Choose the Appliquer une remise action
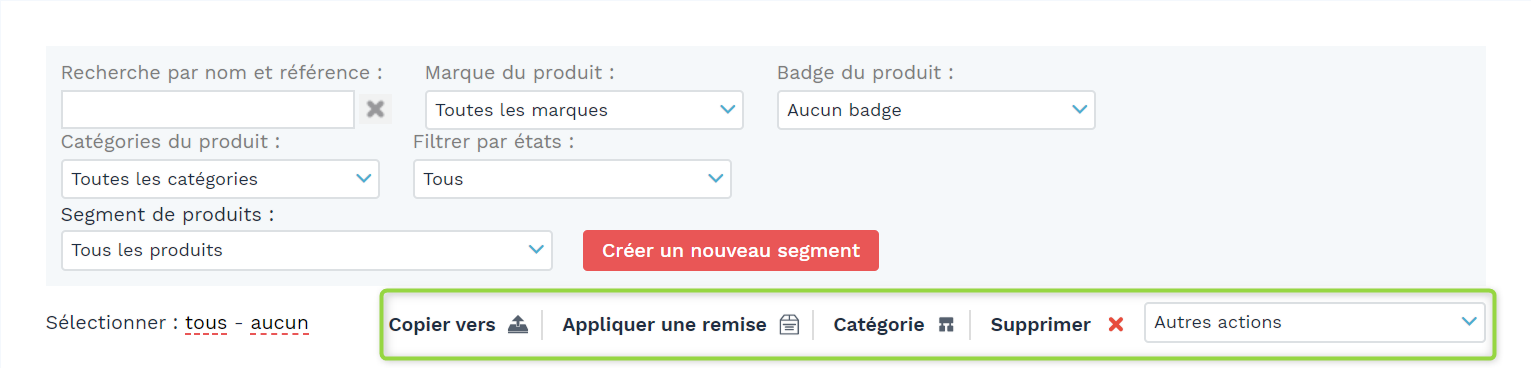Viewport: 1531px width, 368px height. pos(664,325)
